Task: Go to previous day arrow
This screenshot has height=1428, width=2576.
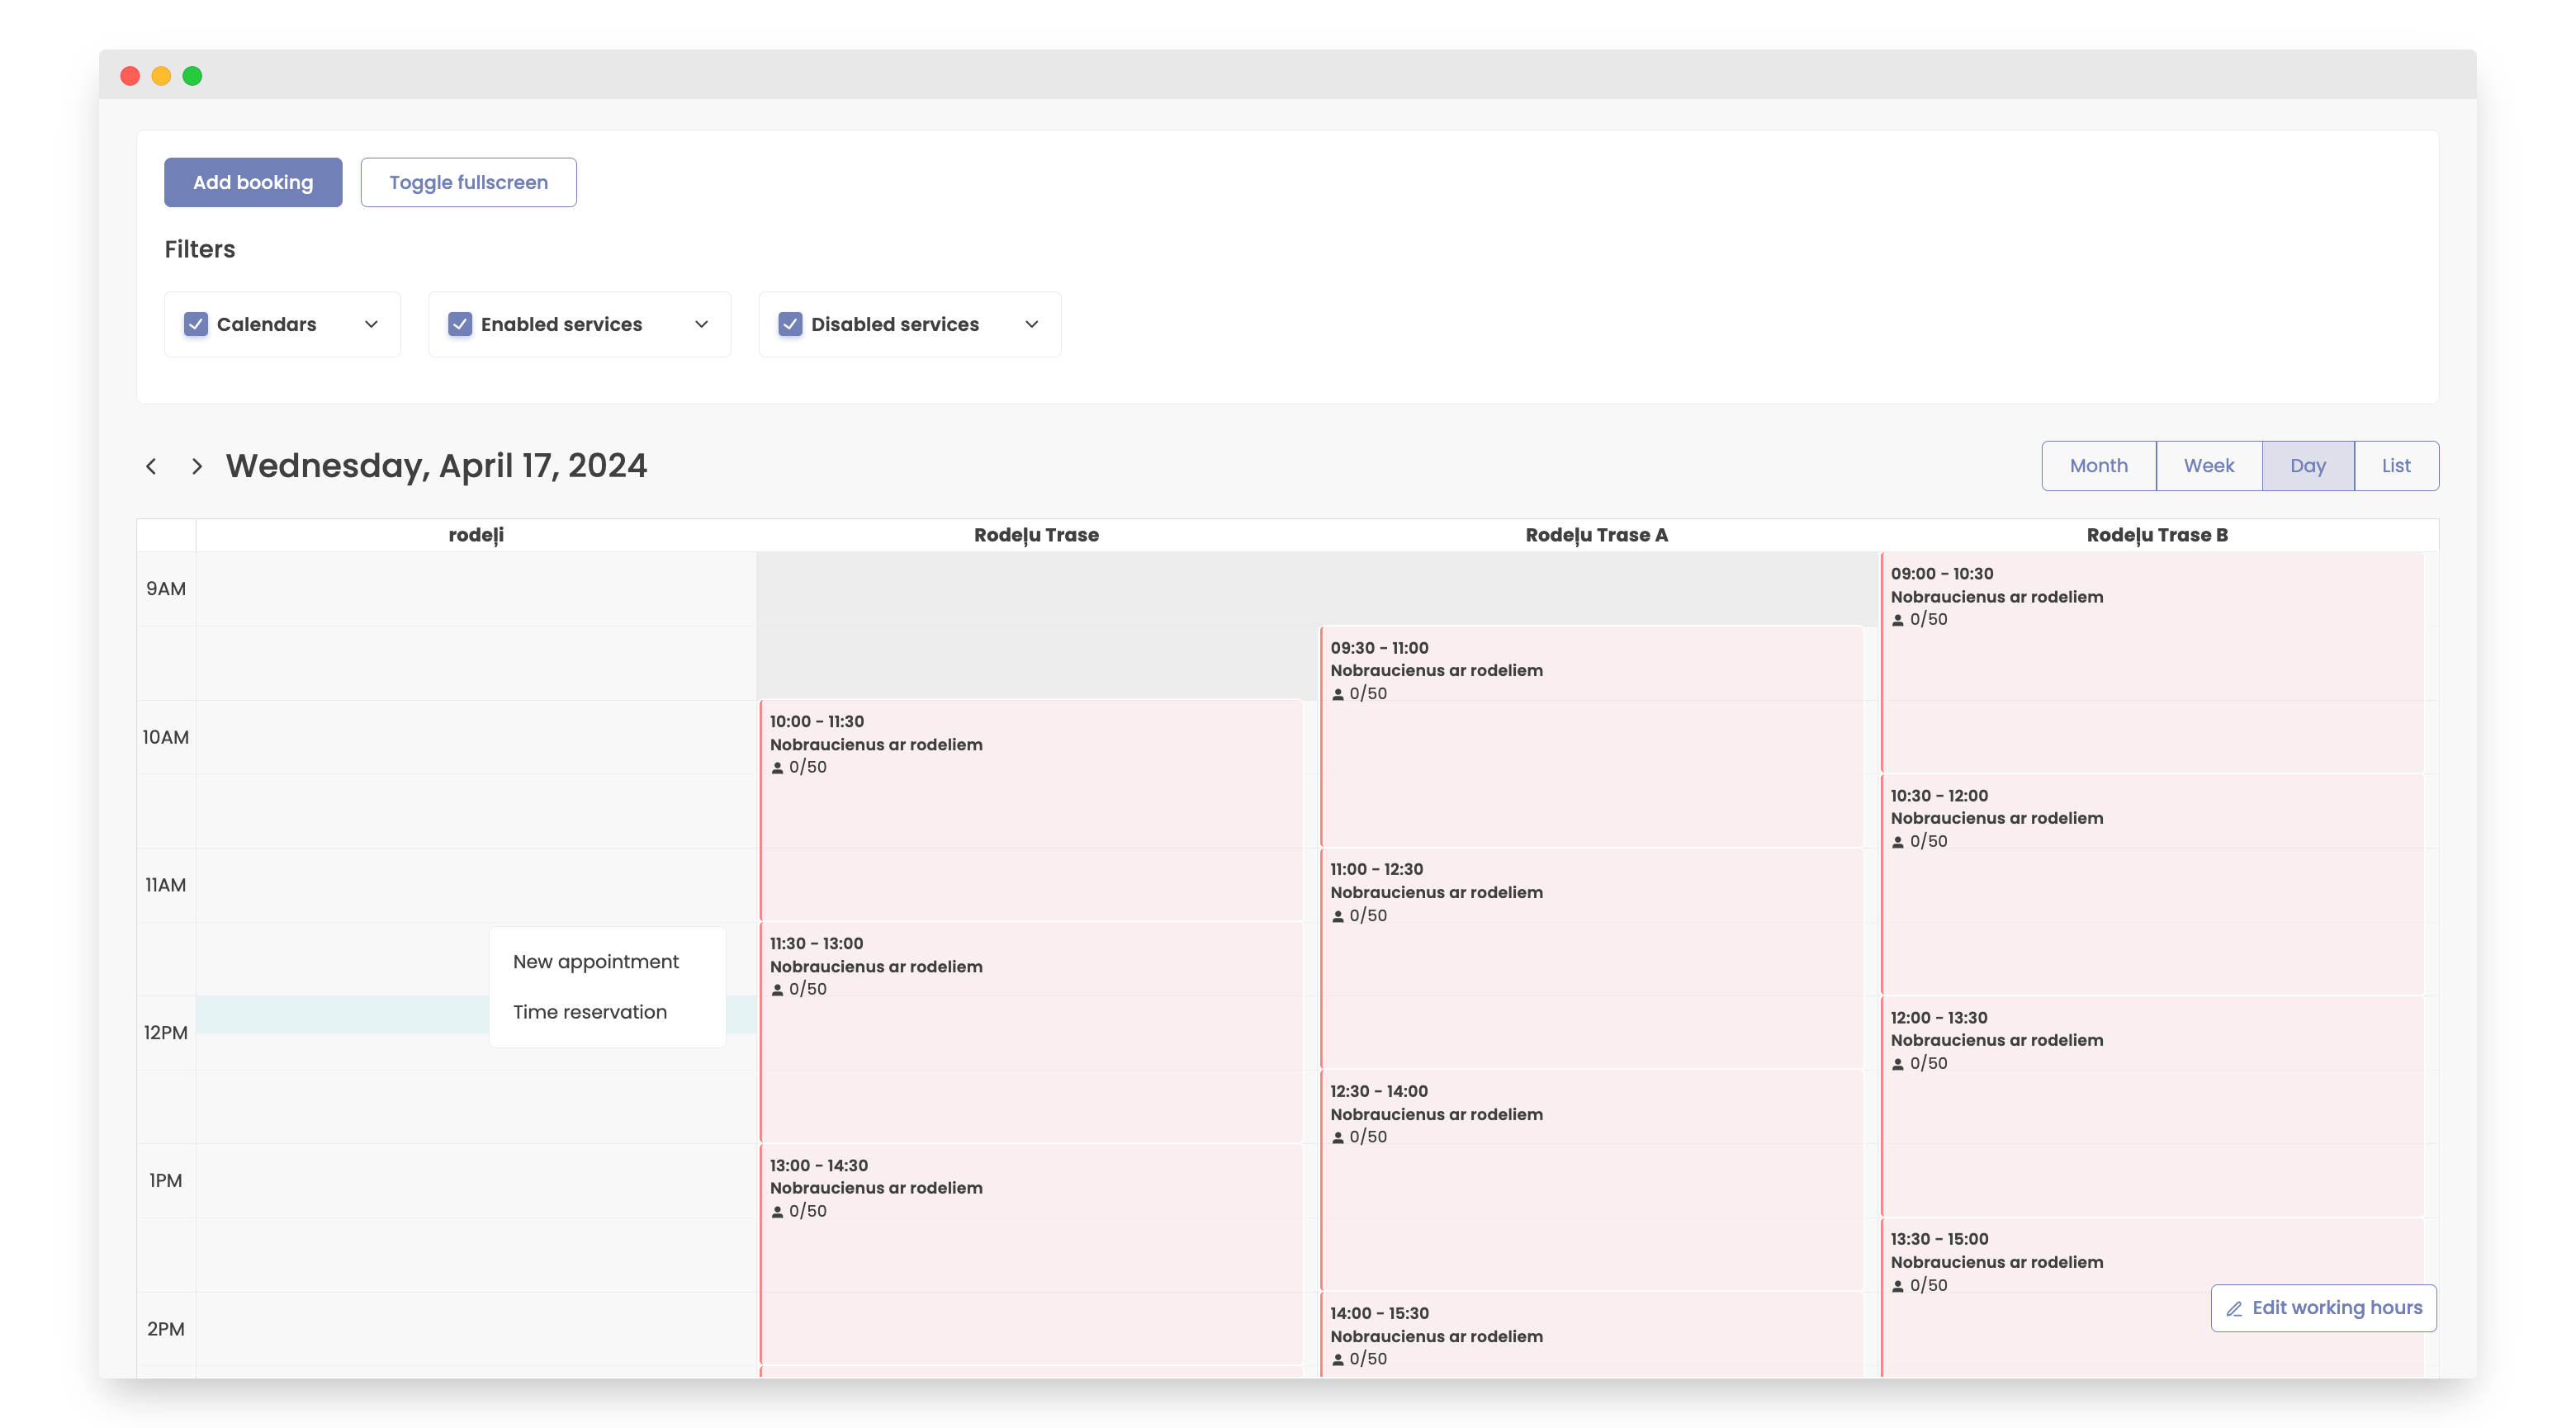Action: tap(151, 466)
